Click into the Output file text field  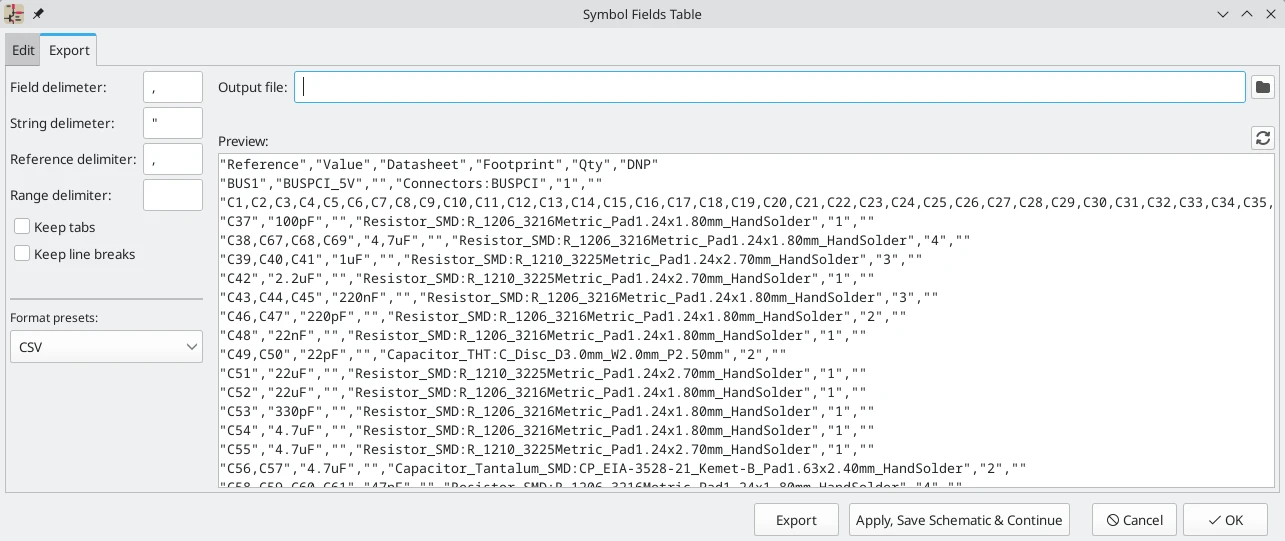click(x=769, y=87)
